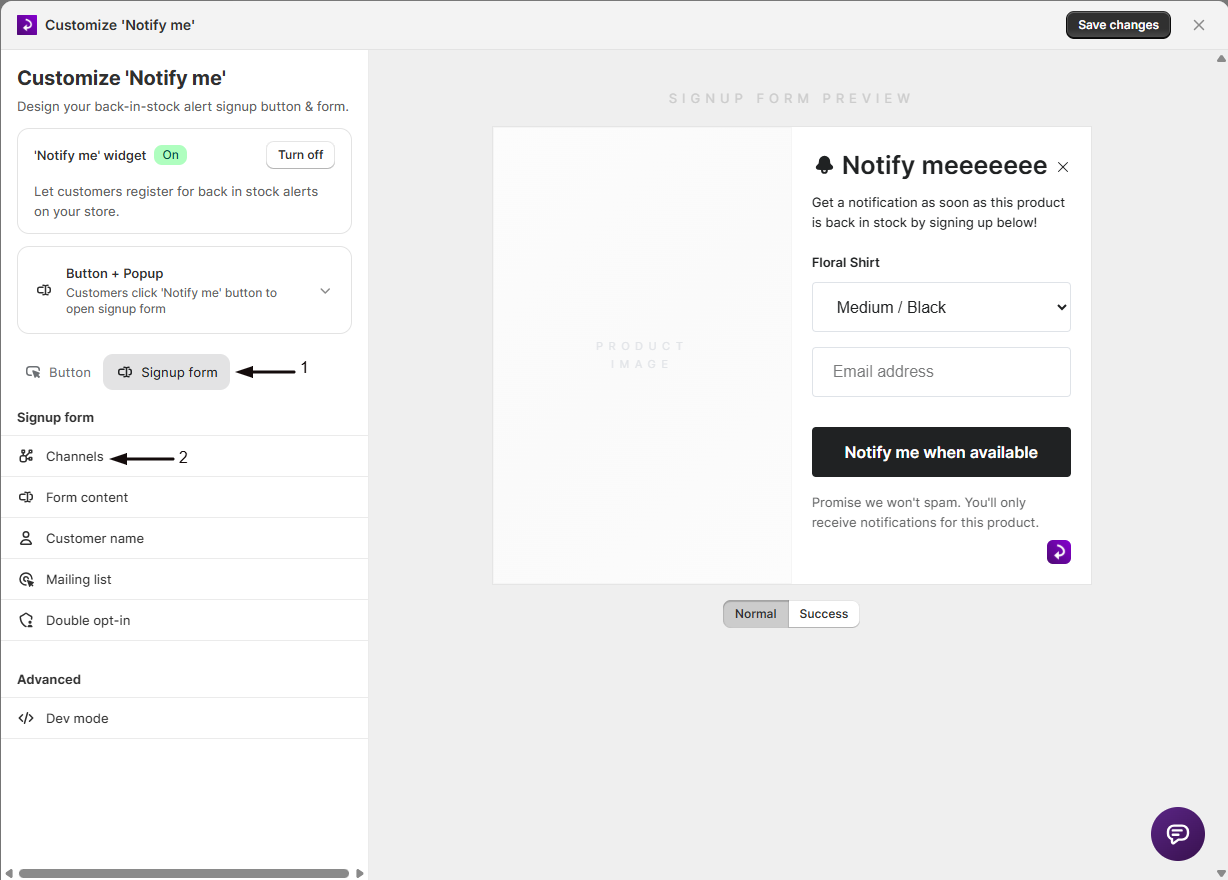Open the Customer name settings
The width and height of the screenshot is (1228, 880).
pos(184,538)
